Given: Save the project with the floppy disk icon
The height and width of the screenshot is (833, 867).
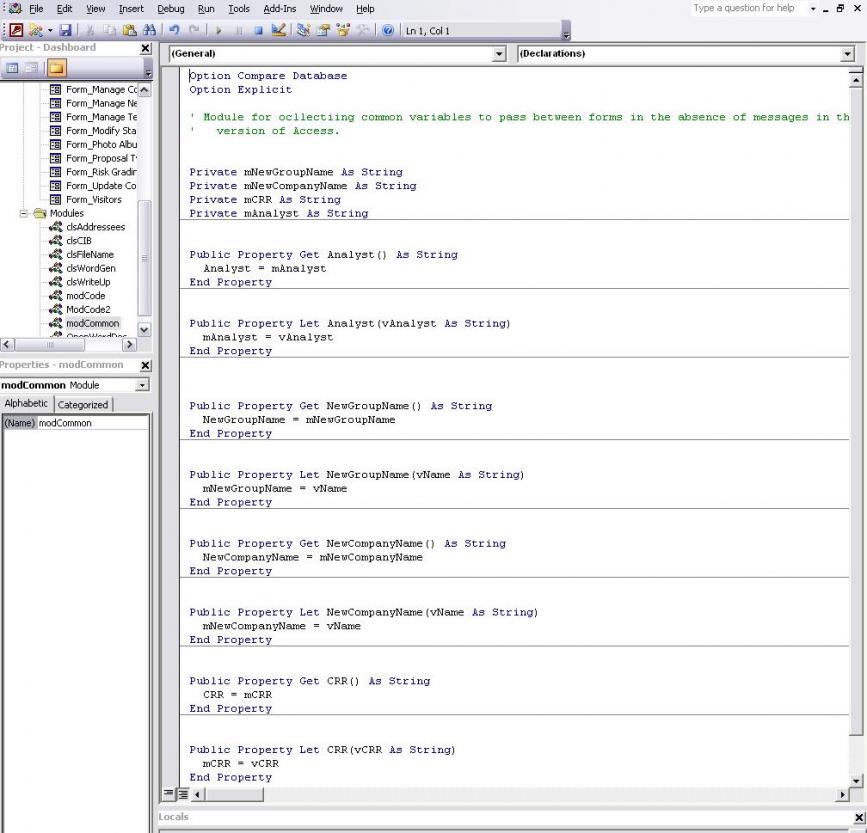Looking at the screenshot, I should [65, 31].
